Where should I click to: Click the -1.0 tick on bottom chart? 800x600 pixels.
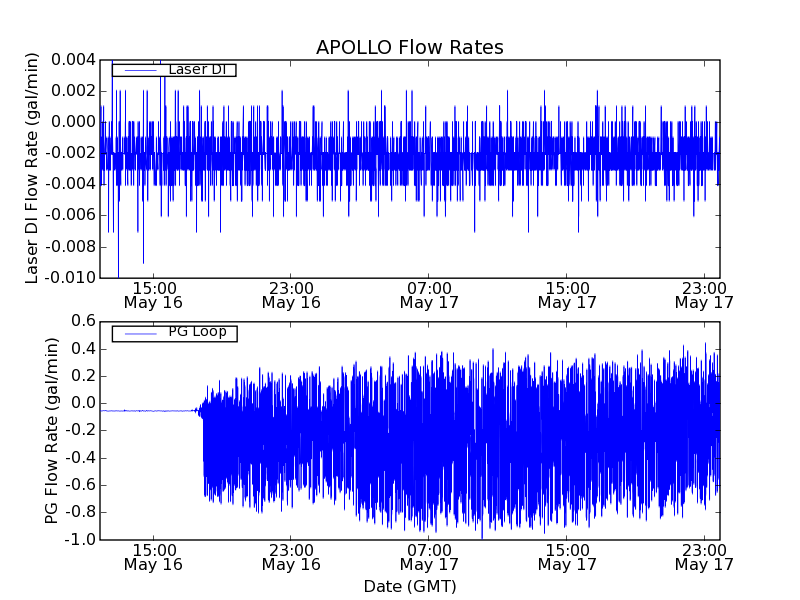pyautogui.click(x=79, y=539)
